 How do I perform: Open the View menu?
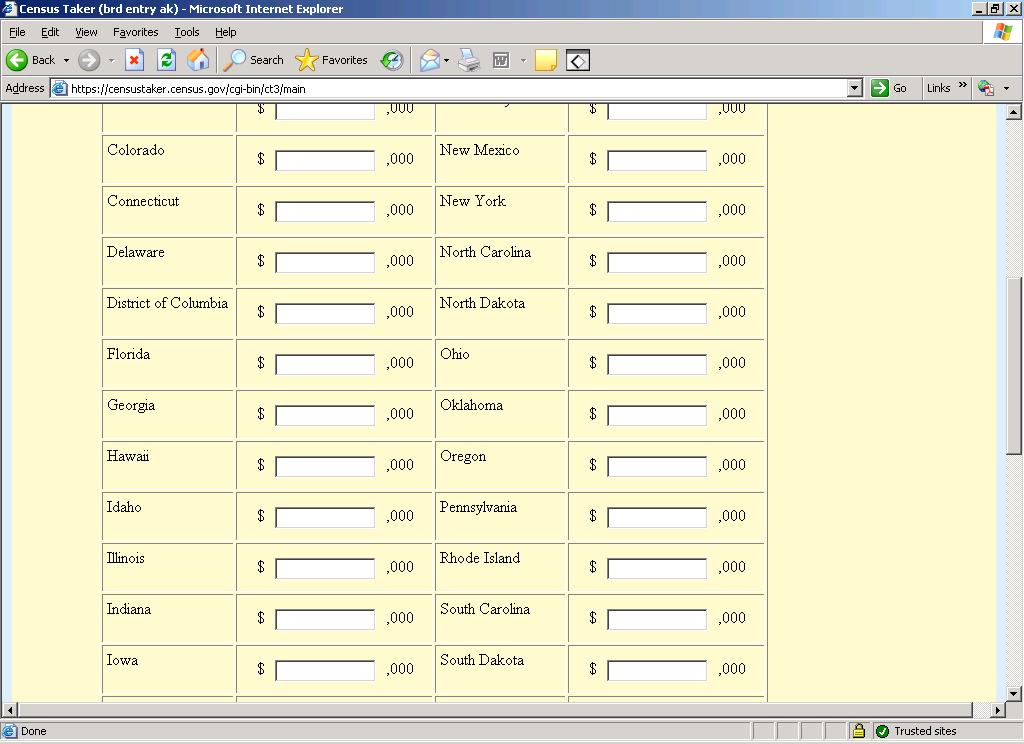pyautogui.click(x=86, y=32)
